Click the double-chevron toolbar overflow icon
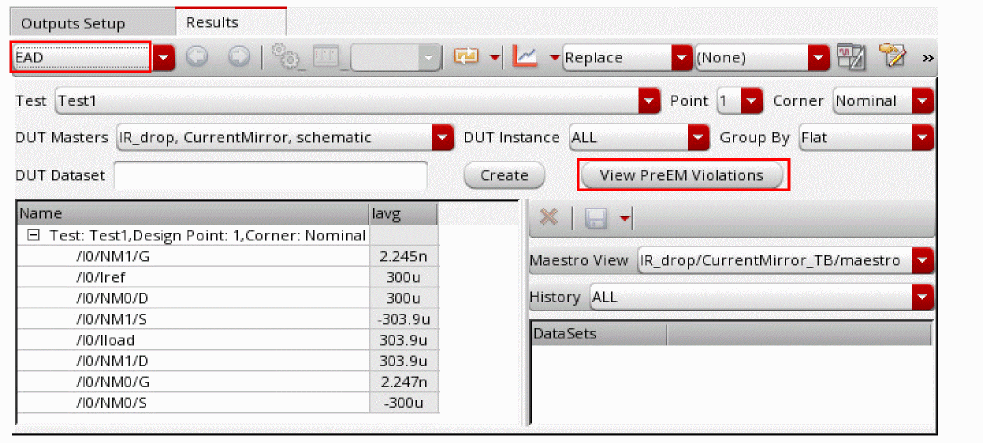 [x=928, y=58]
